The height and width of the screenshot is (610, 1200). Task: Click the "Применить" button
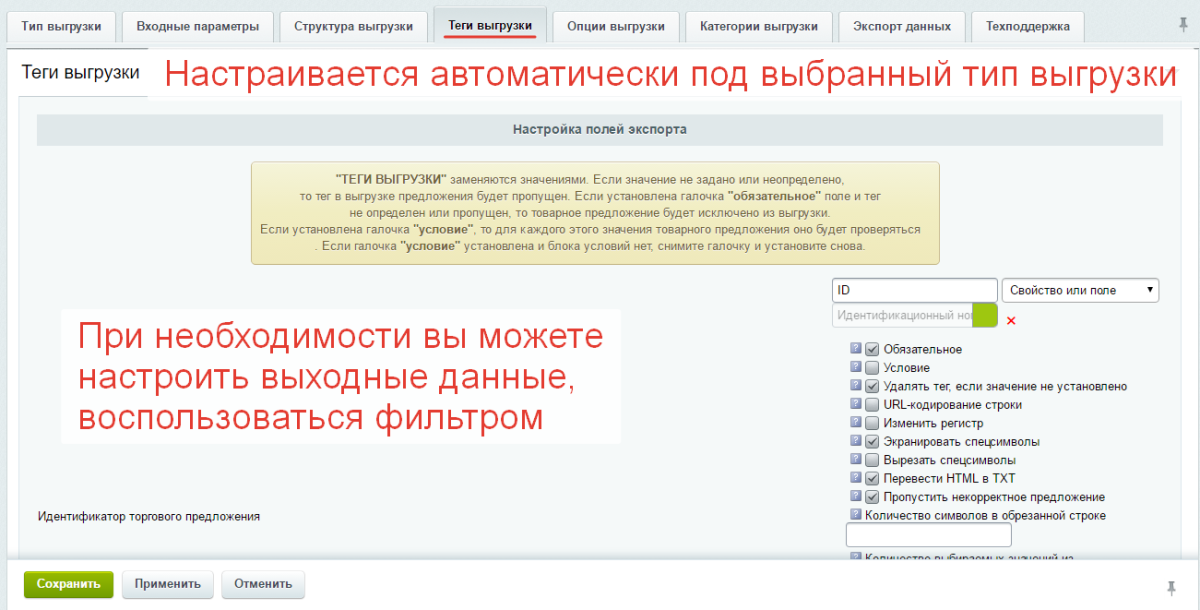coord(168,584)
